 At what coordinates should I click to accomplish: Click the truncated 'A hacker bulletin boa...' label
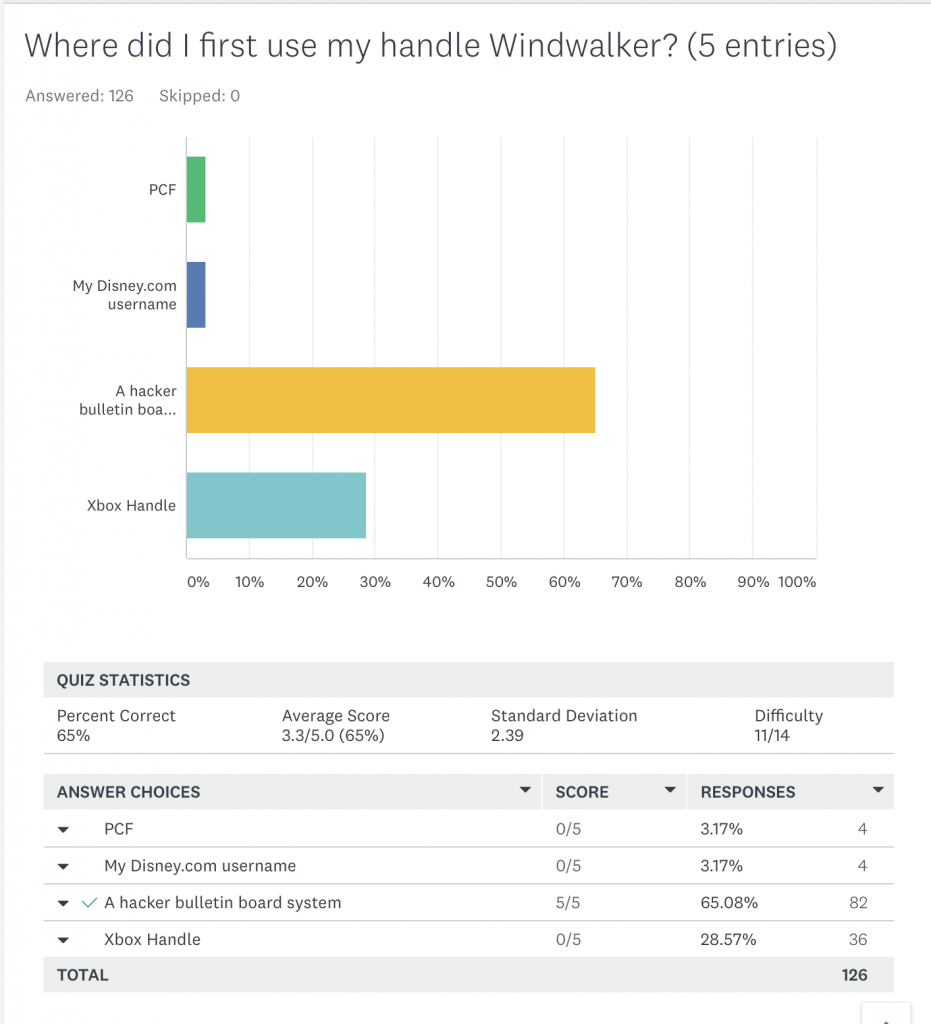(x=128, y=400)
